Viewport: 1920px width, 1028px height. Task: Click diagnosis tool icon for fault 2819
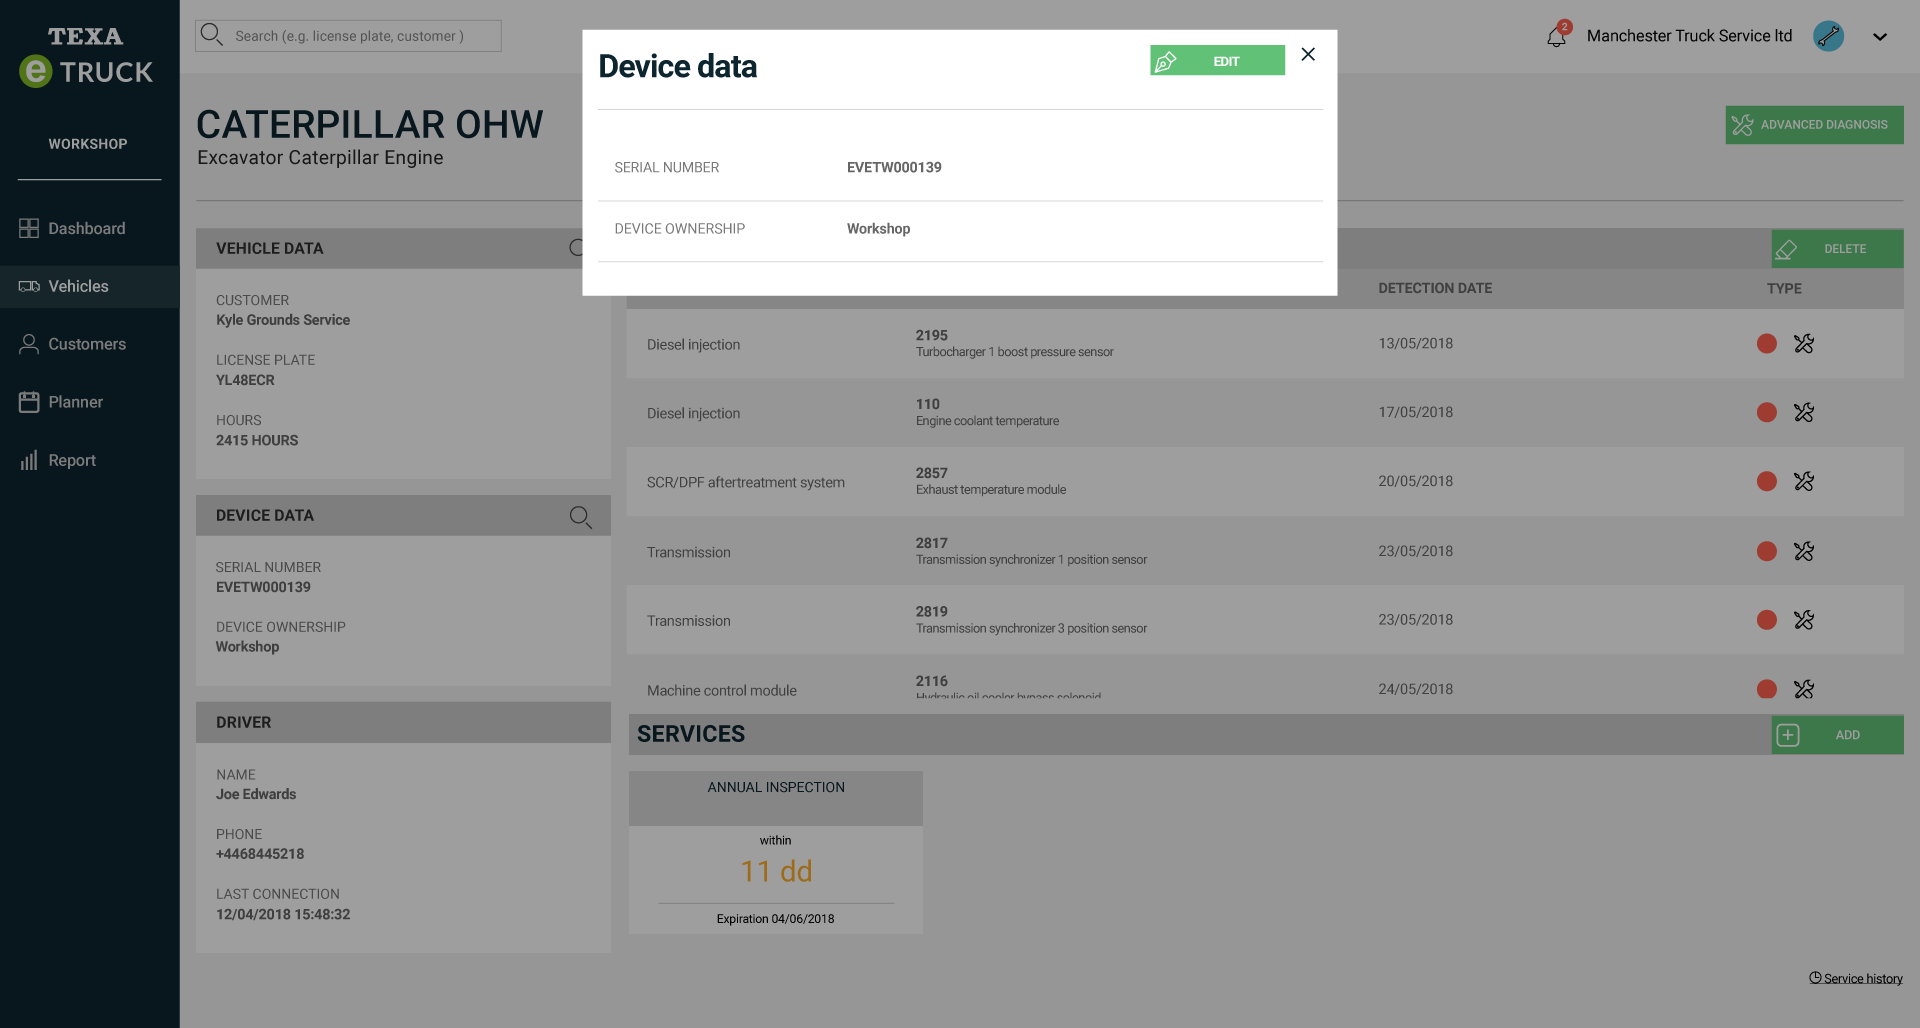(1804, 620)
